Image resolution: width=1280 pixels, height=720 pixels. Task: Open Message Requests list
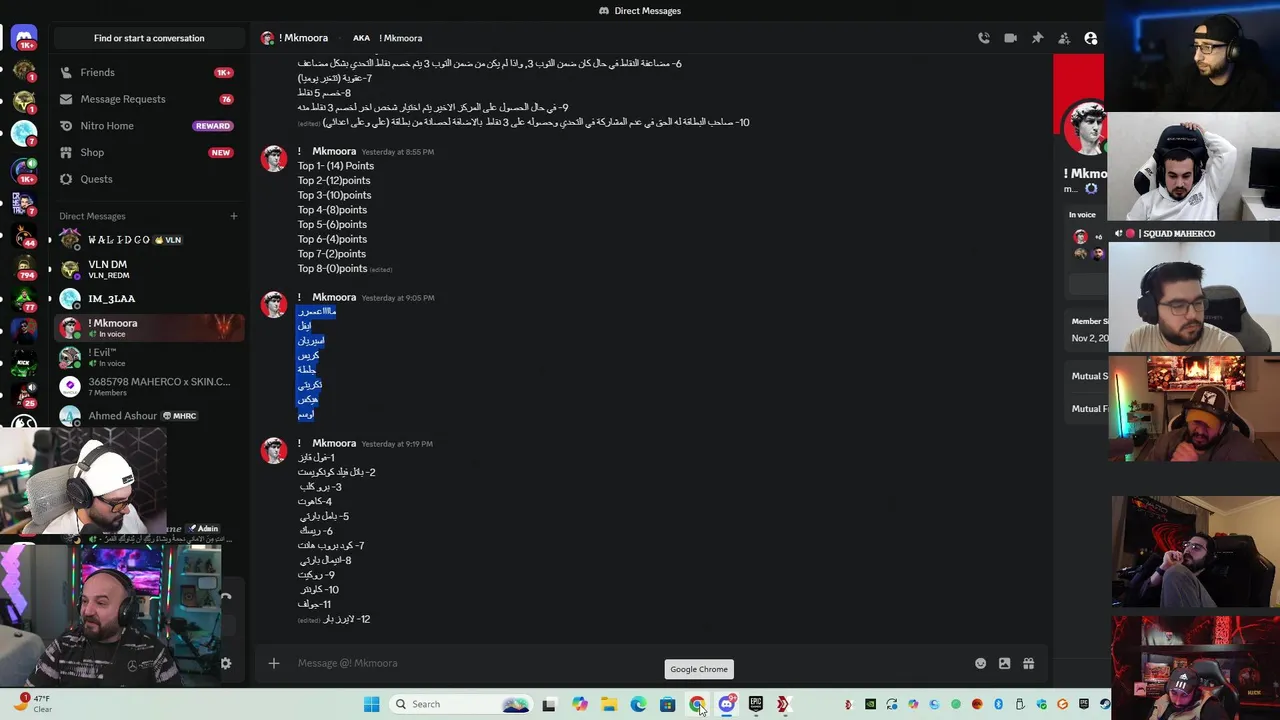[149, 99]
